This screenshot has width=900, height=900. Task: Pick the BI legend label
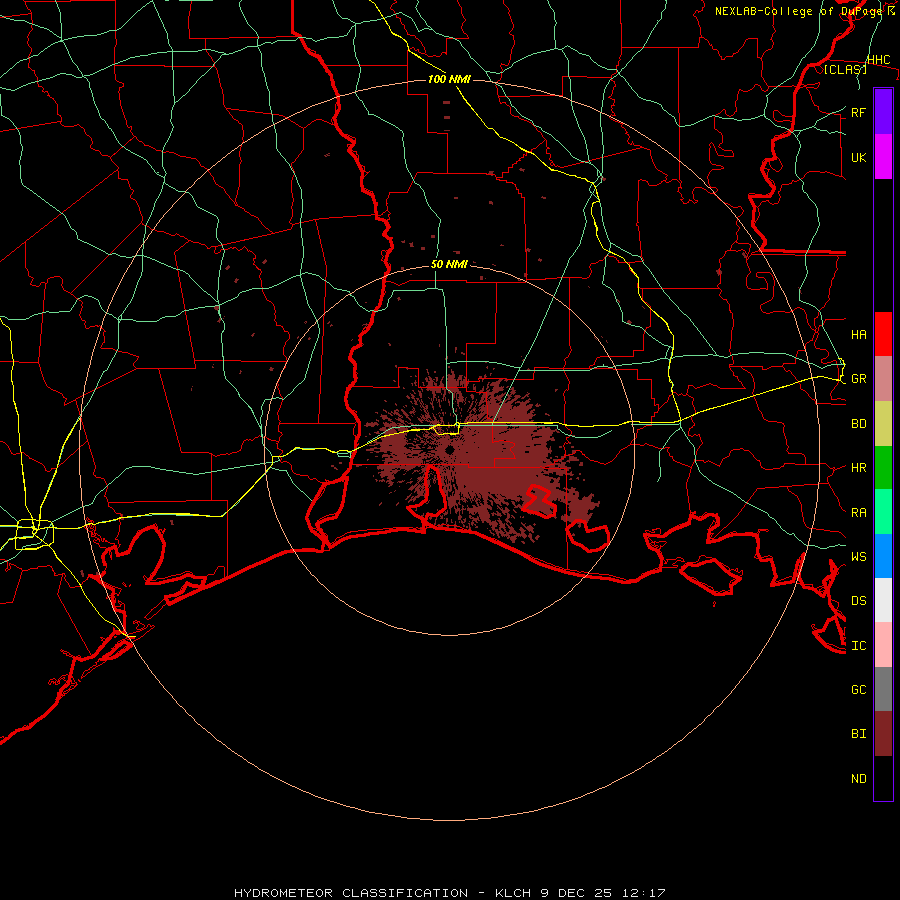pos(858,734)
